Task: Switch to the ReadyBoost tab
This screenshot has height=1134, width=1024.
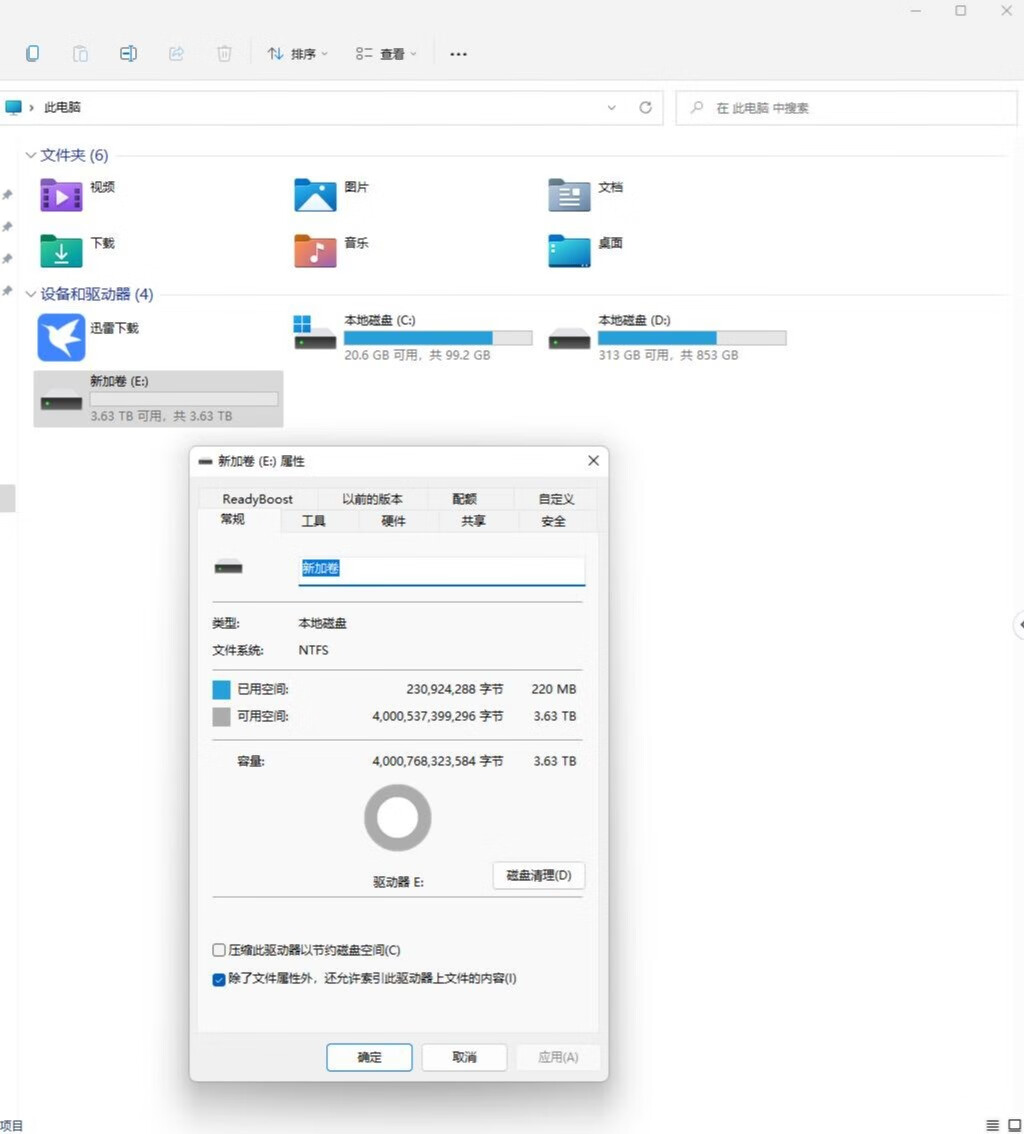Action: (x=257, y=498)
